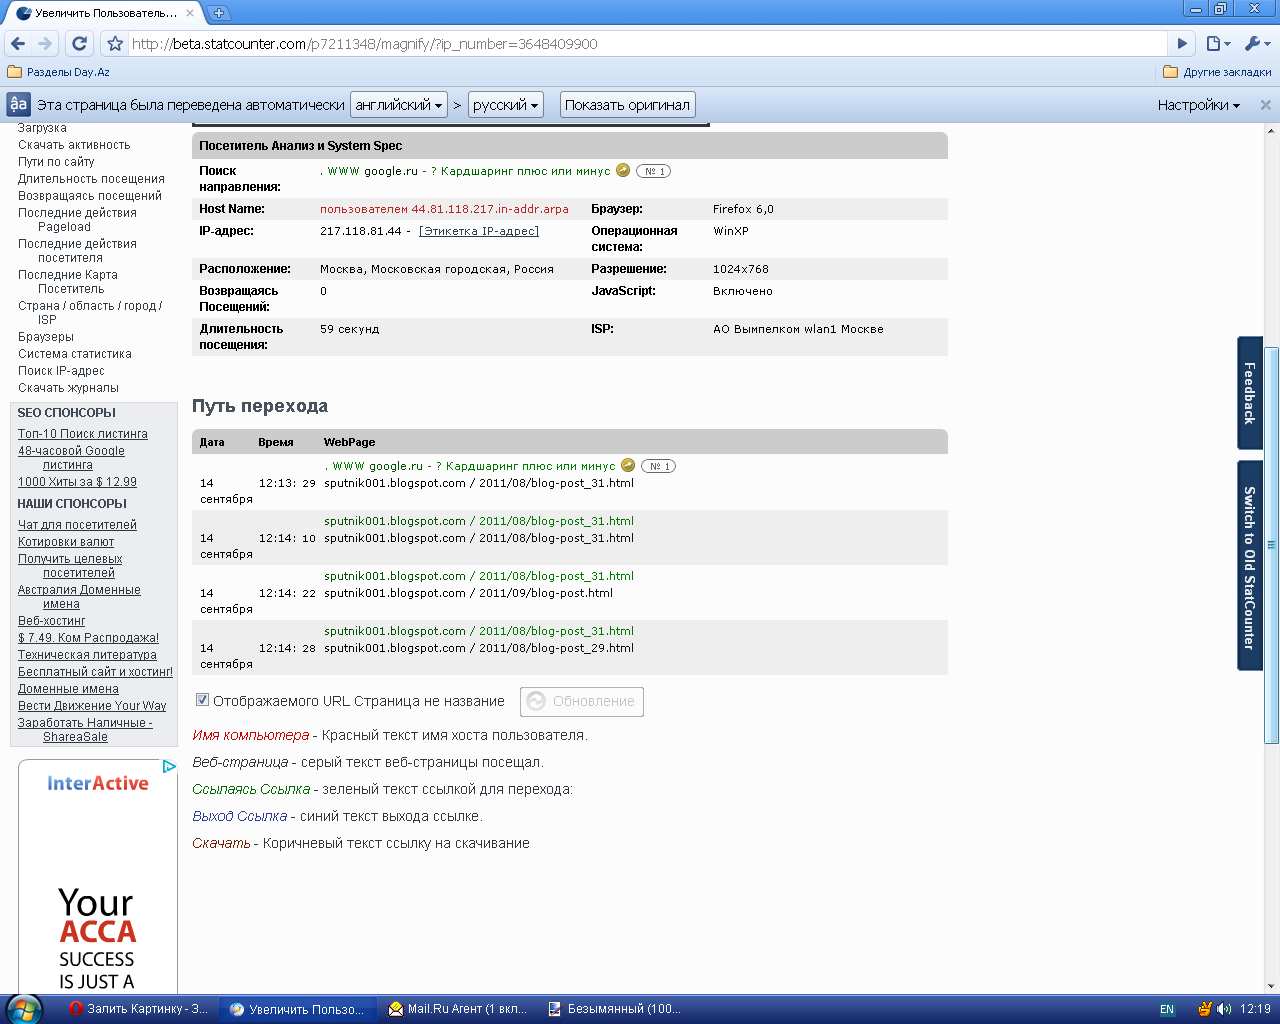Viewport: 1280px width, 1024px height.
Task: Open the Веб-хостинг sponsor link
Action: click(x=52, y=621)
